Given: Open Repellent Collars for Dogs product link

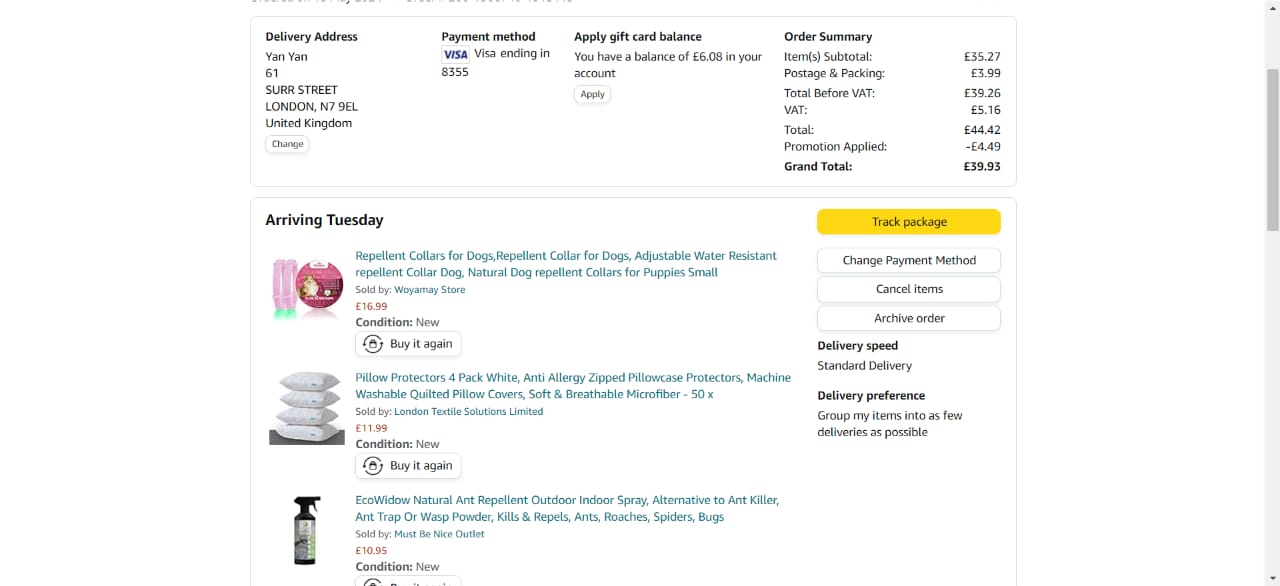Looking at the screenshot, I should pyautogui.click(x=566, y=264).
